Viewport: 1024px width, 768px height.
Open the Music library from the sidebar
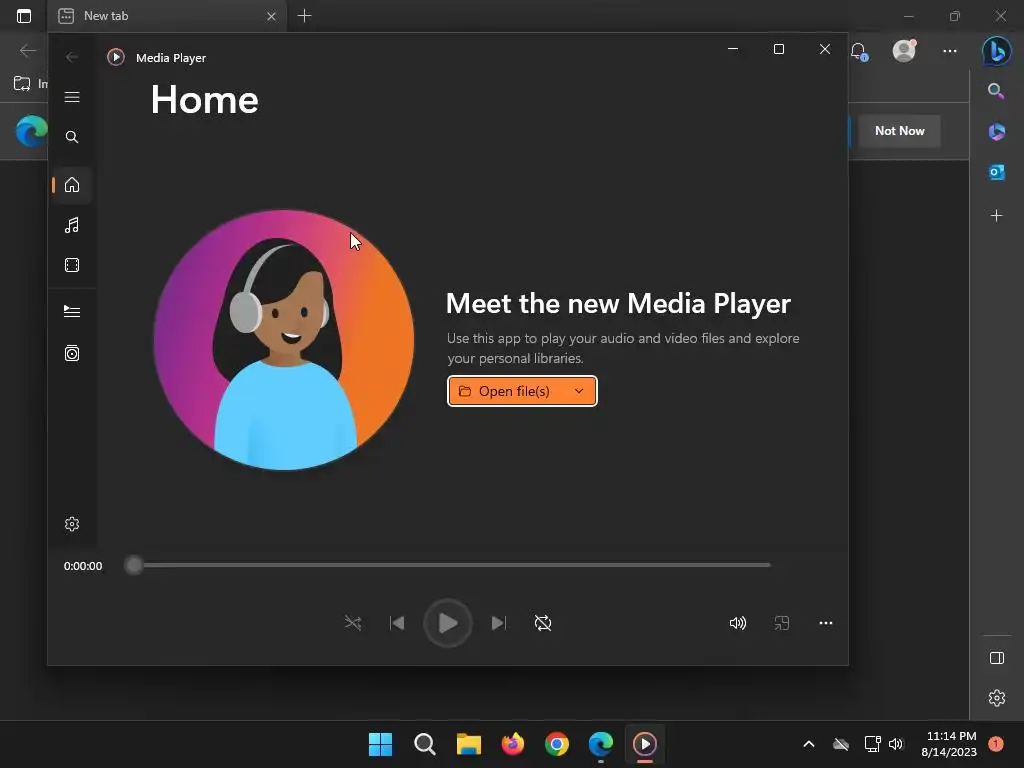pos(72,225)
